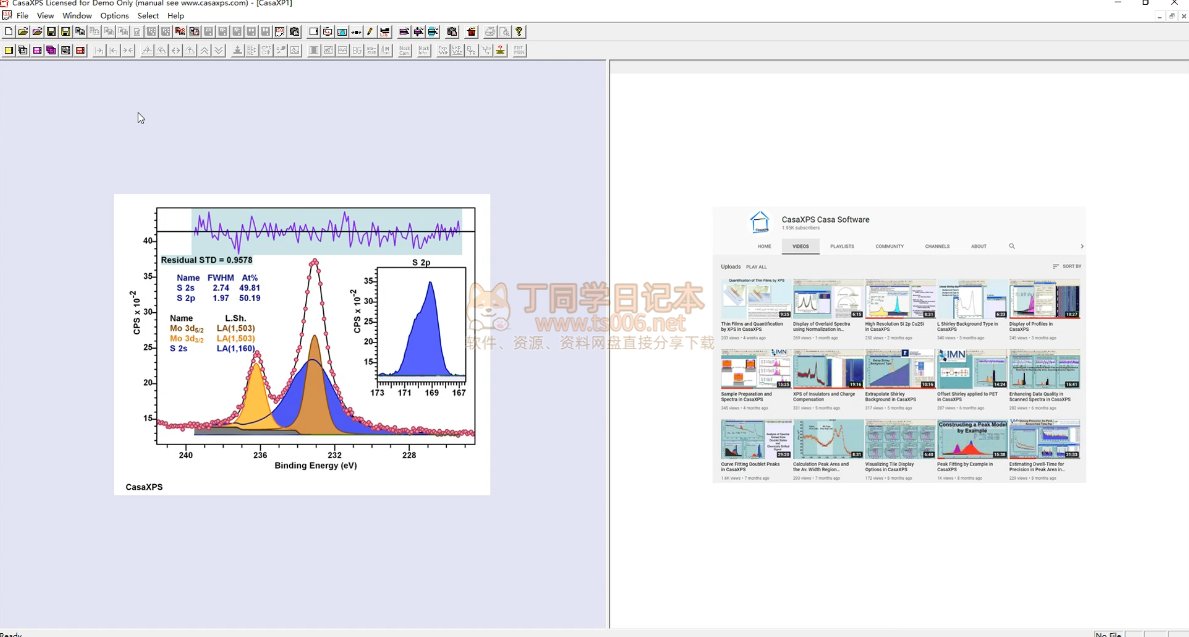The image size is (1189, 637).
Task: Click the double-arrow zoom icon in top toolbar
Action: pyautogui.click(x=356, y=32)
